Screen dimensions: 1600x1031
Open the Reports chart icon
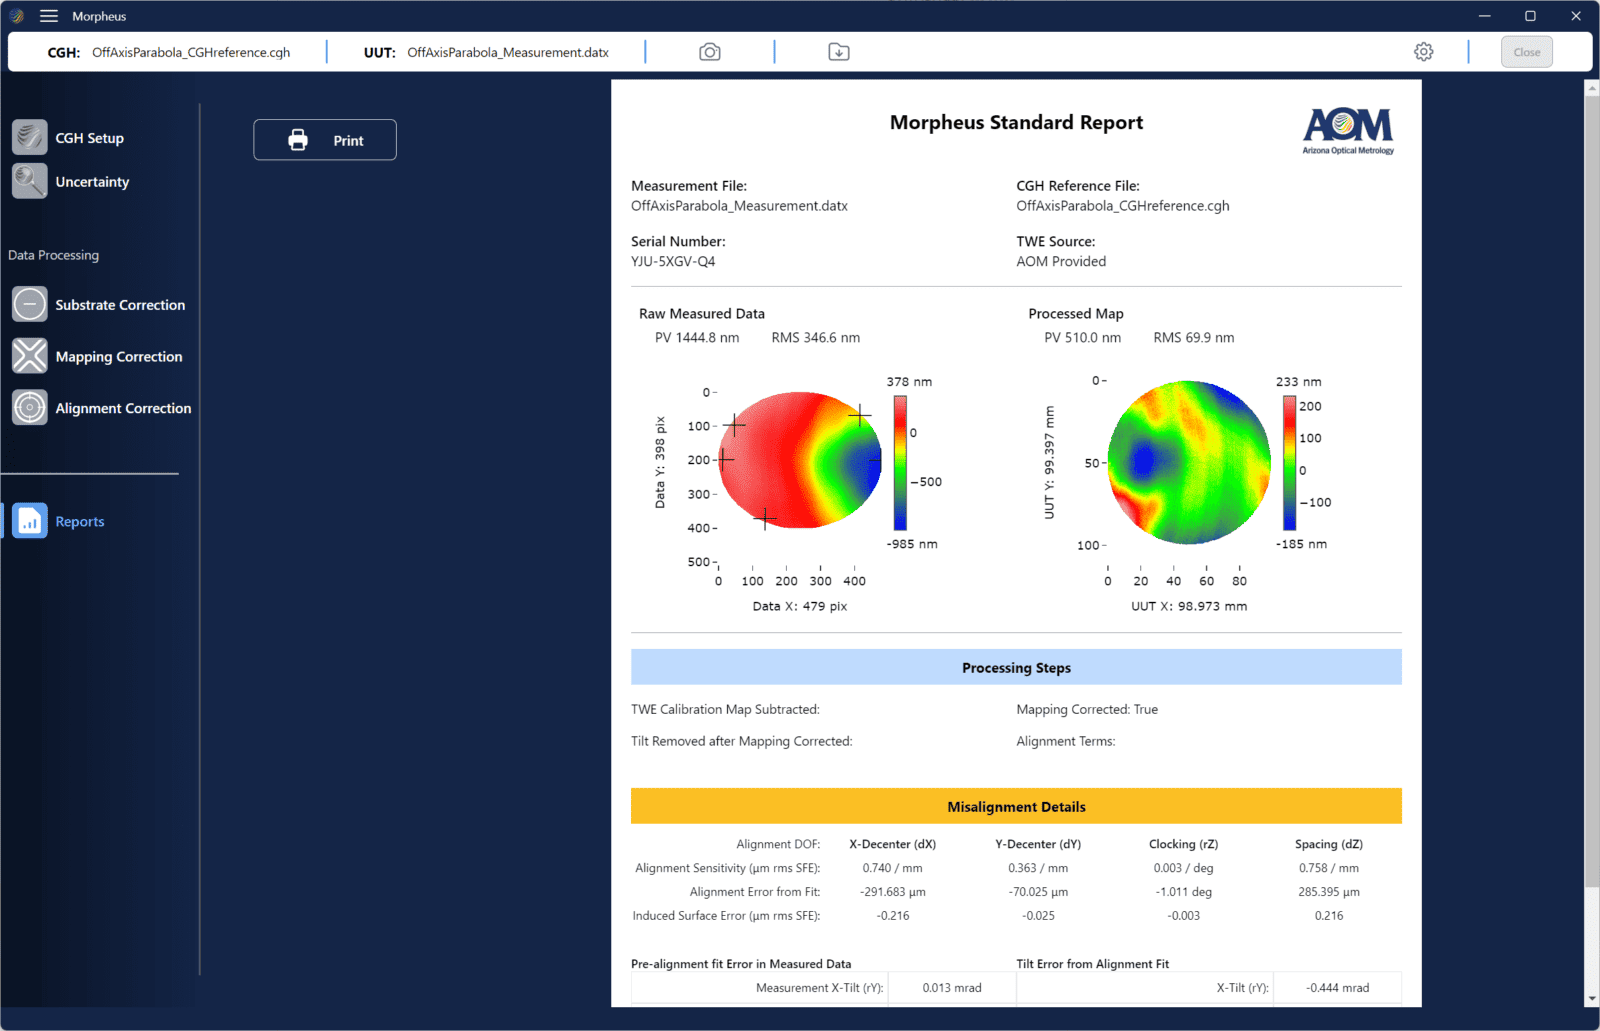pos(30,521)
